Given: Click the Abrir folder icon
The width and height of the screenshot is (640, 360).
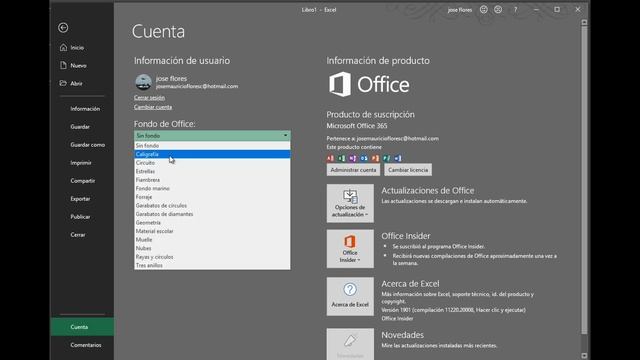Looking at the screenshot, I should (x=63, y=83).
